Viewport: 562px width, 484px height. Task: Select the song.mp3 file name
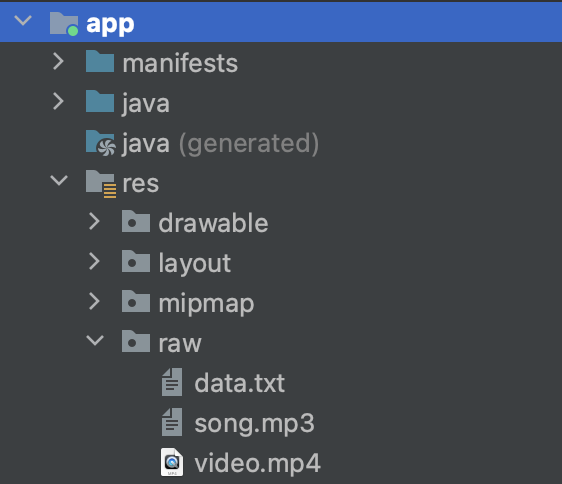point(254,424)
